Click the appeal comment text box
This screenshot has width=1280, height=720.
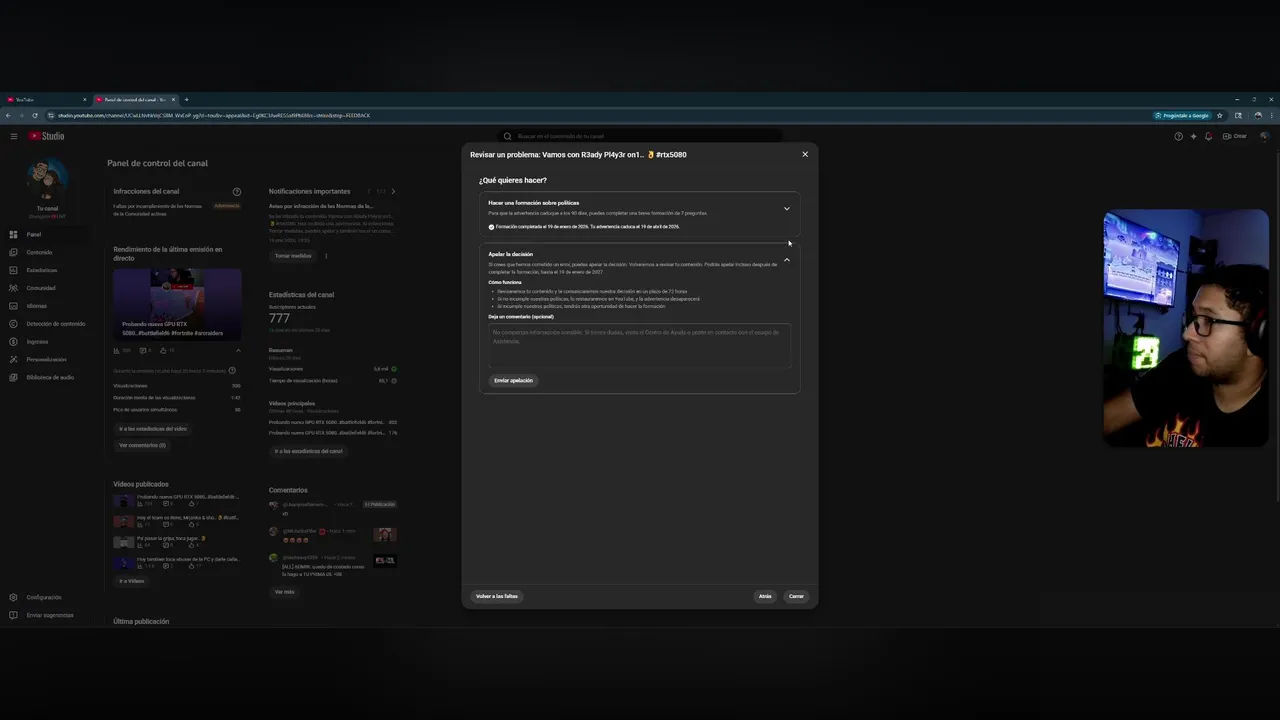tap(639, 345)
